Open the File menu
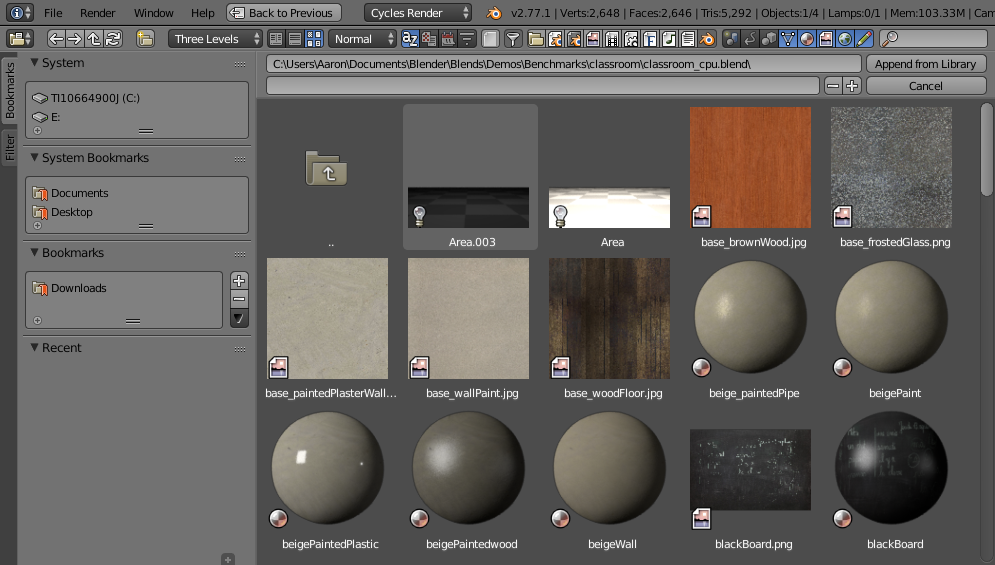This screenshot has height=565, width=995. 53,13
